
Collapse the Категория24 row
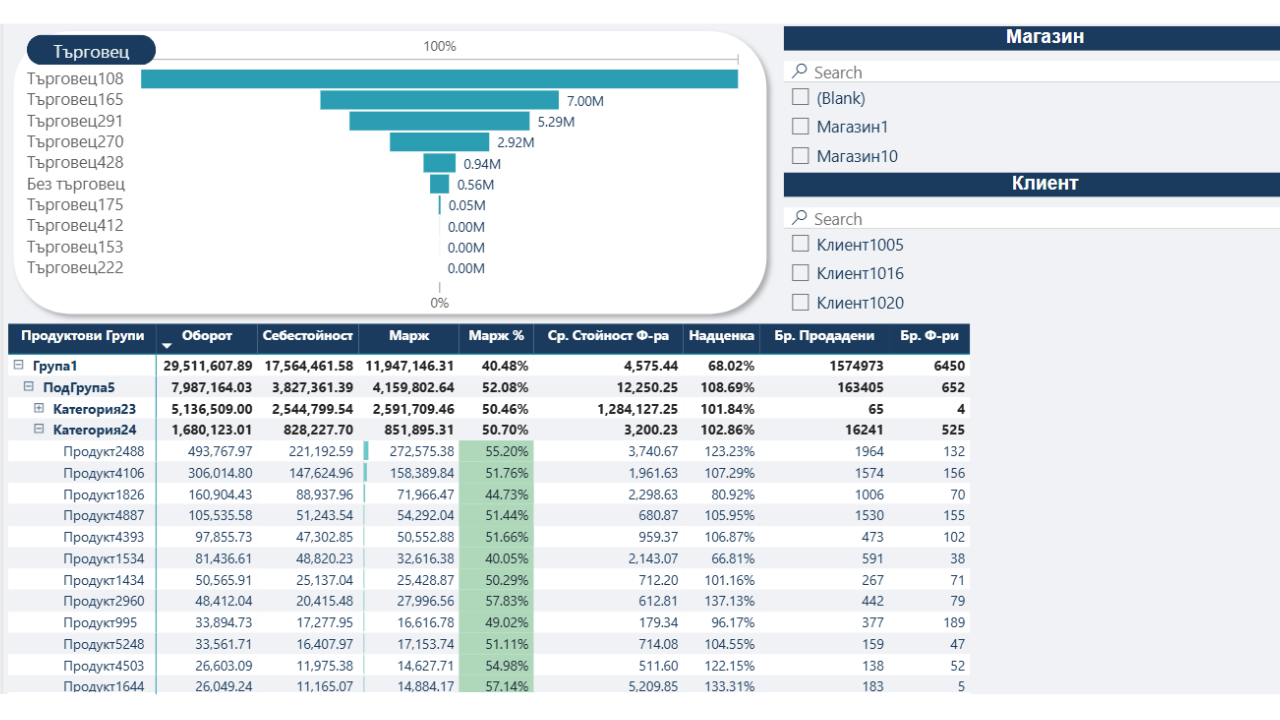coord(39,429)
